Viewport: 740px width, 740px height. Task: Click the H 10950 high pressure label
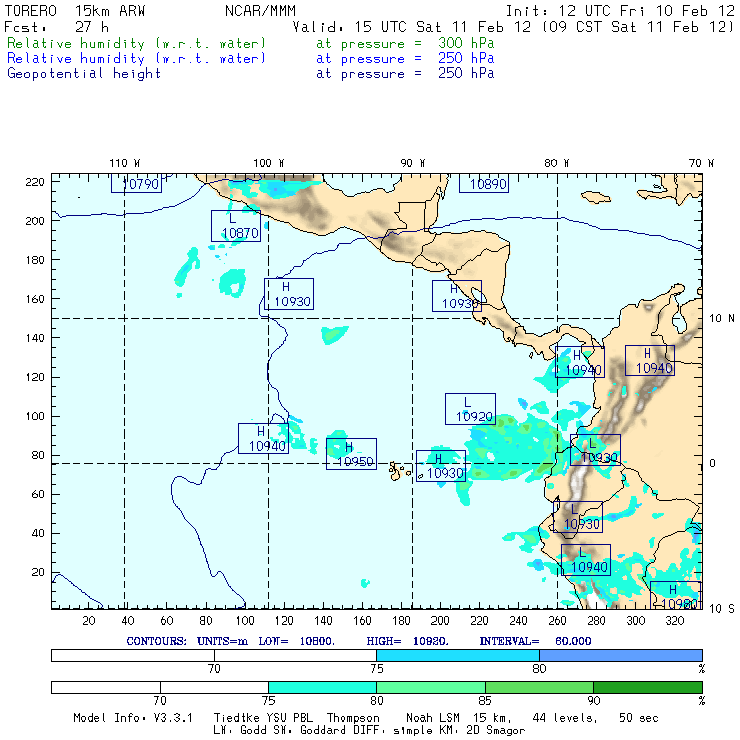351,454
